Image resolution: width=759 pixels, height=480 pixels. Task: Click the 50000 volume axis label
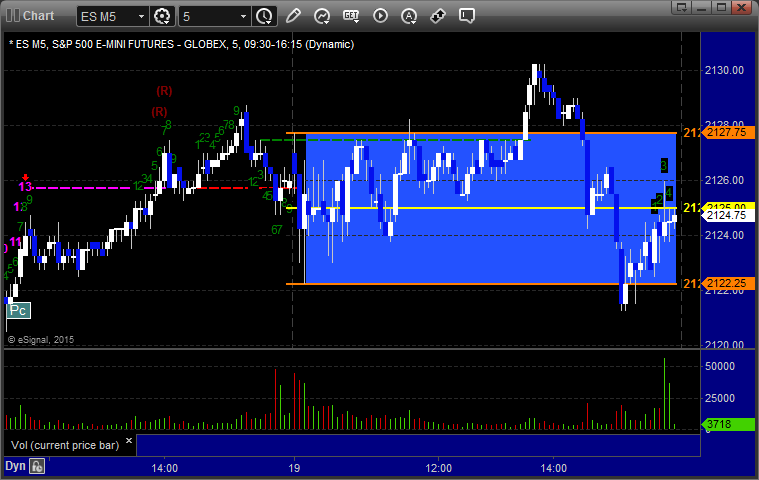pos(720,366)
